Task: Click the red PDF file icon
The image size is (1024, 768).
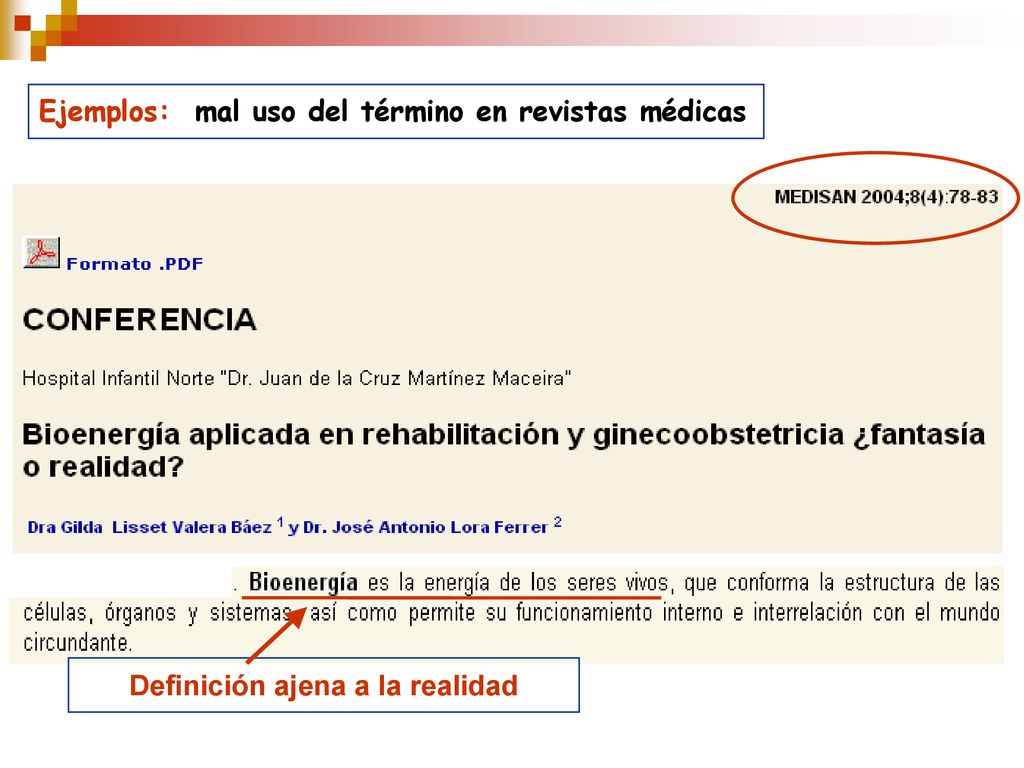Action: [x=42, y=253]
